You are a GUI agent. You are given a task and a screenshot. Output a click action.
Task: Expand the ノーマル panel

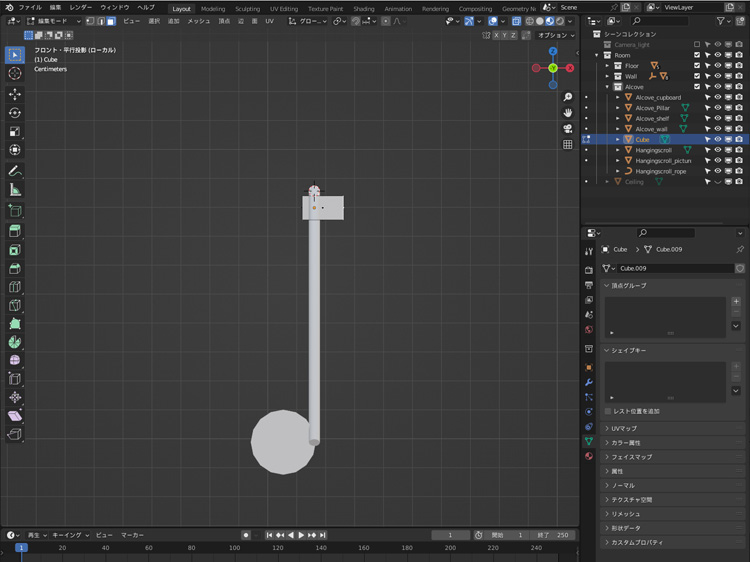[x=623, y=485]
